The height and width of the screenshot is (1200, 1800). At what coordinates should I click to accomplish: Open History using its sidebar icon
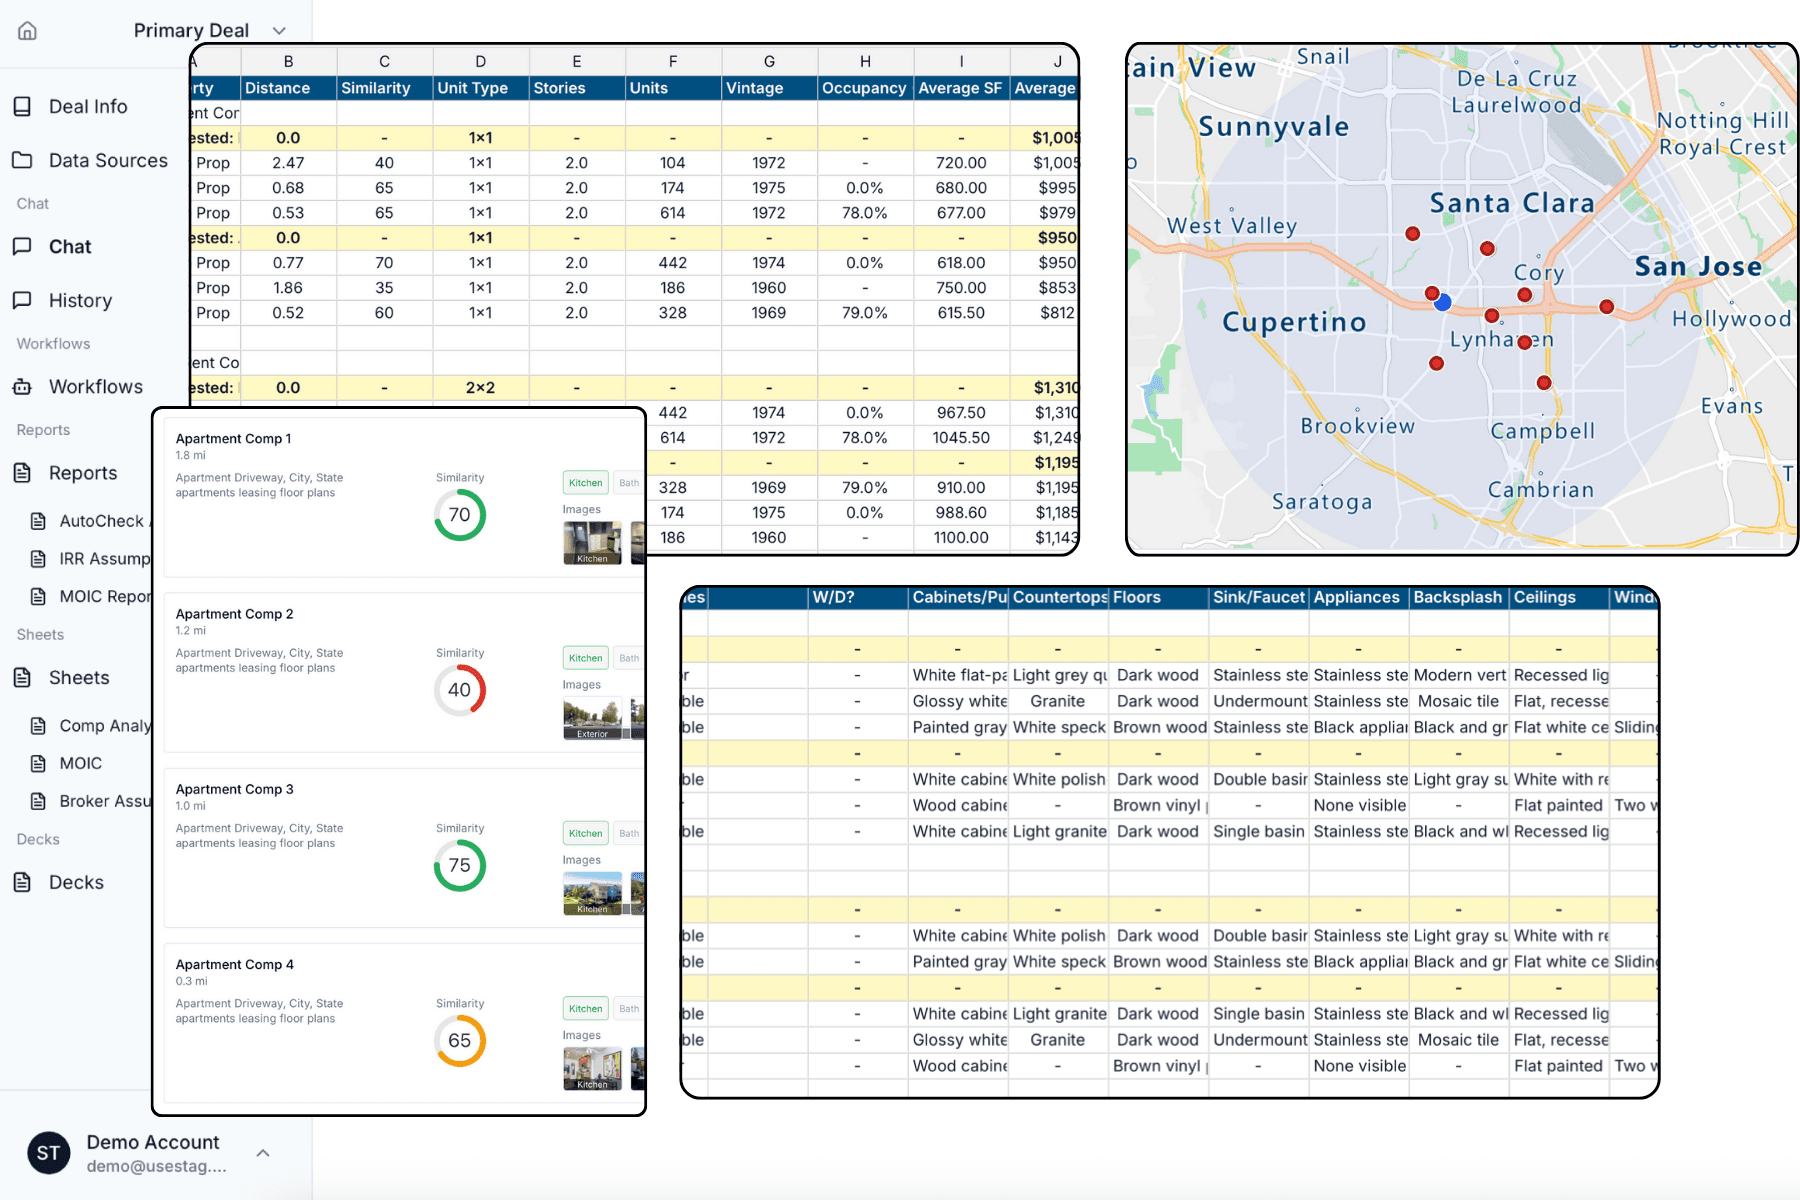22,300
